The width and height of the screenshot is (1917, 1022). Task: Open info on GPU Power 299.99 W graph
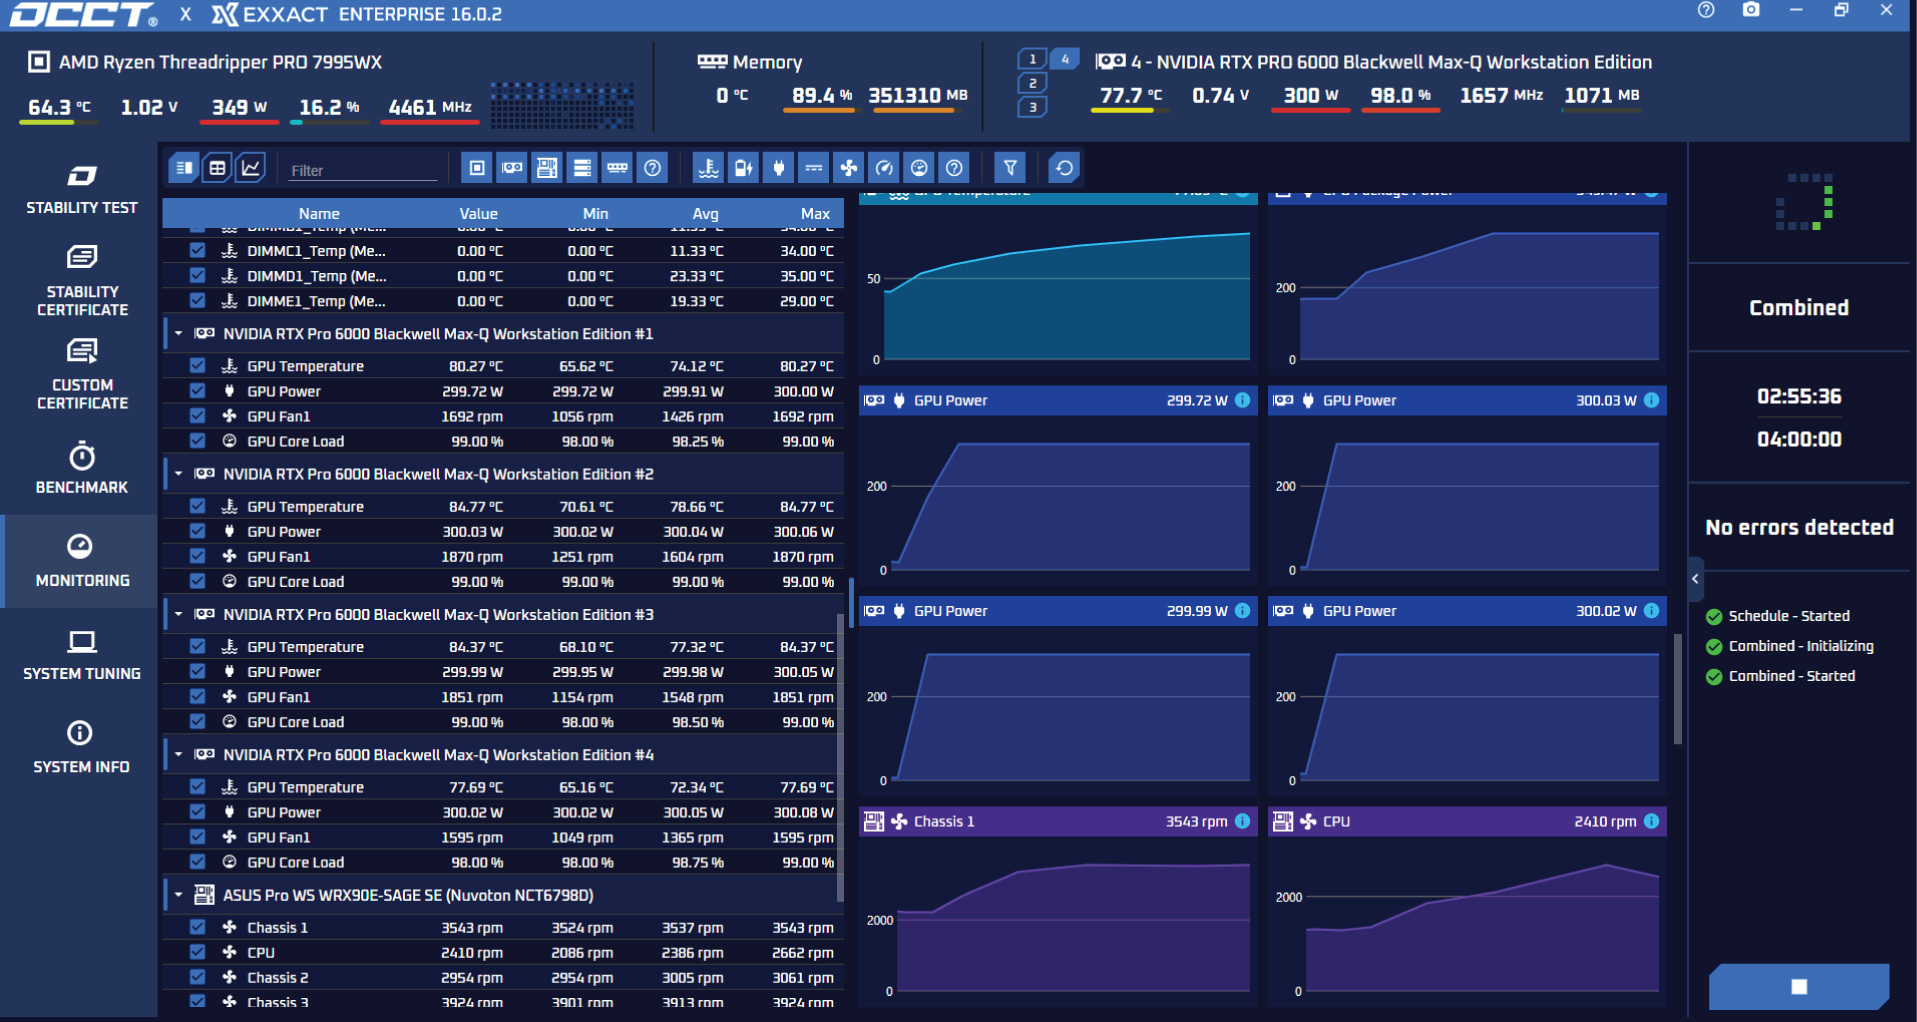tap(1242, 610)
